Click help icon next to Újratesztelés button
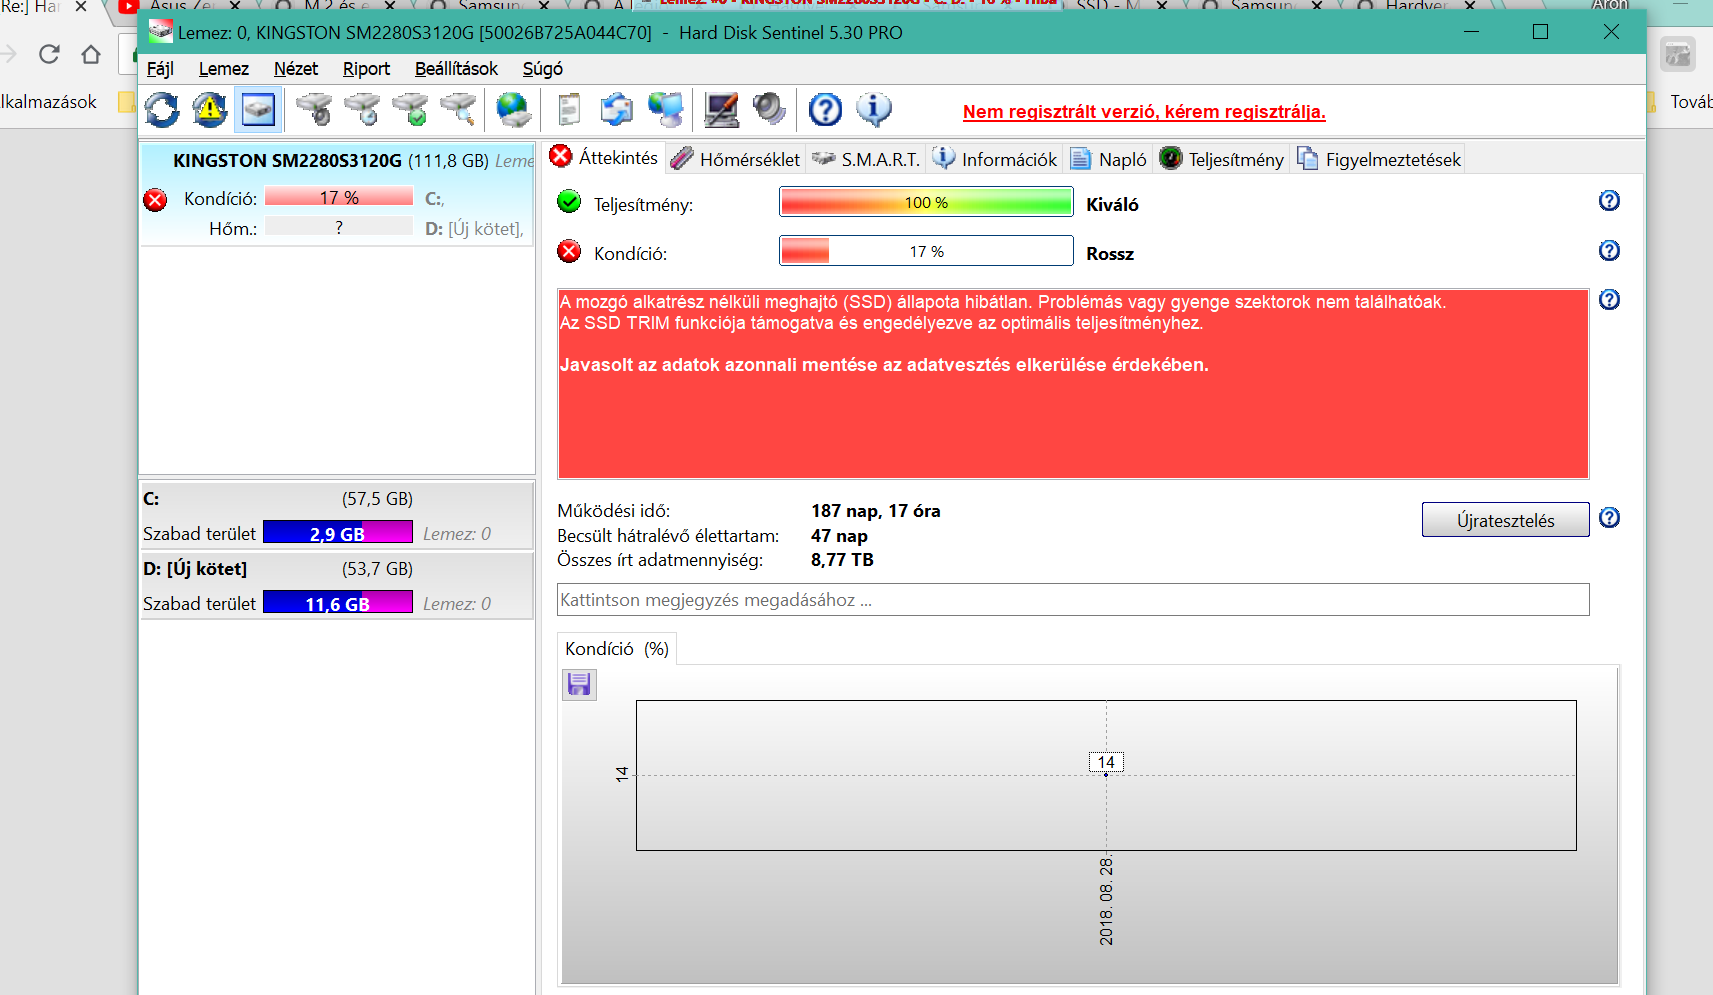1713x995 pixels. [x=1609, y=518]
